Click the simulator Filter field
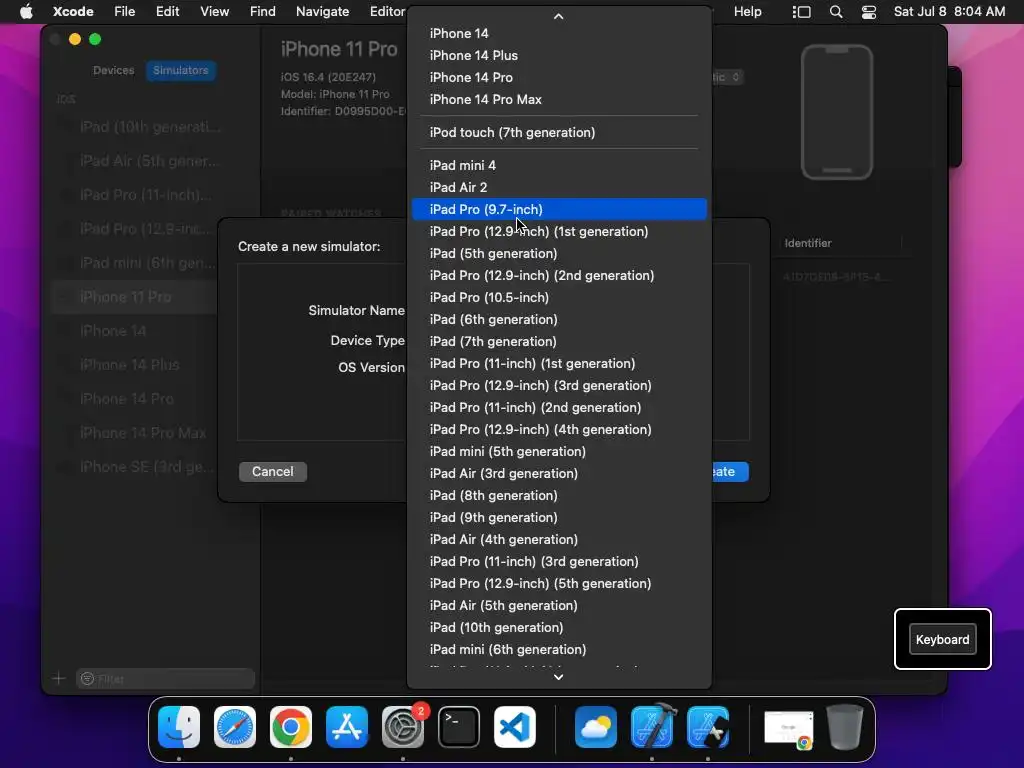The width and height of the screenshot is (1024, 768). (165, 679)
